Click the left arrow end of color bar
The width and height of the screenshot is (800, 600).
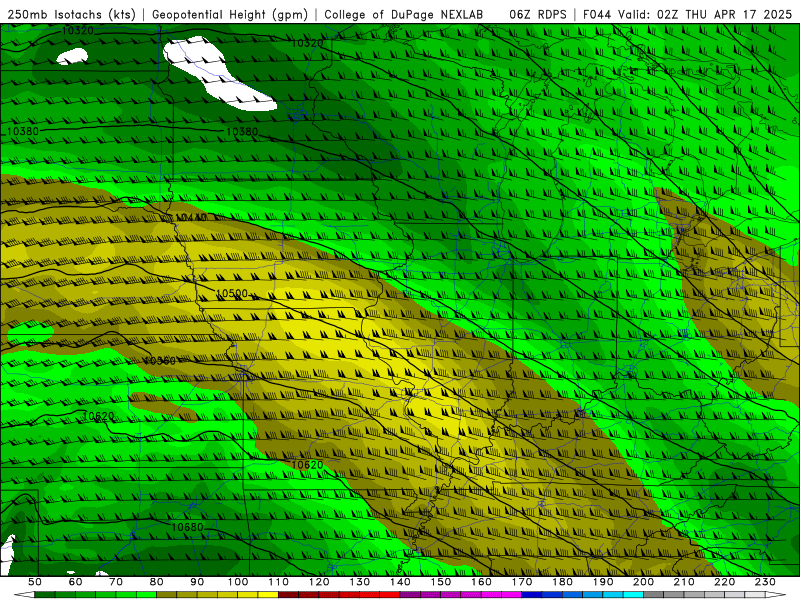[24, 595]
